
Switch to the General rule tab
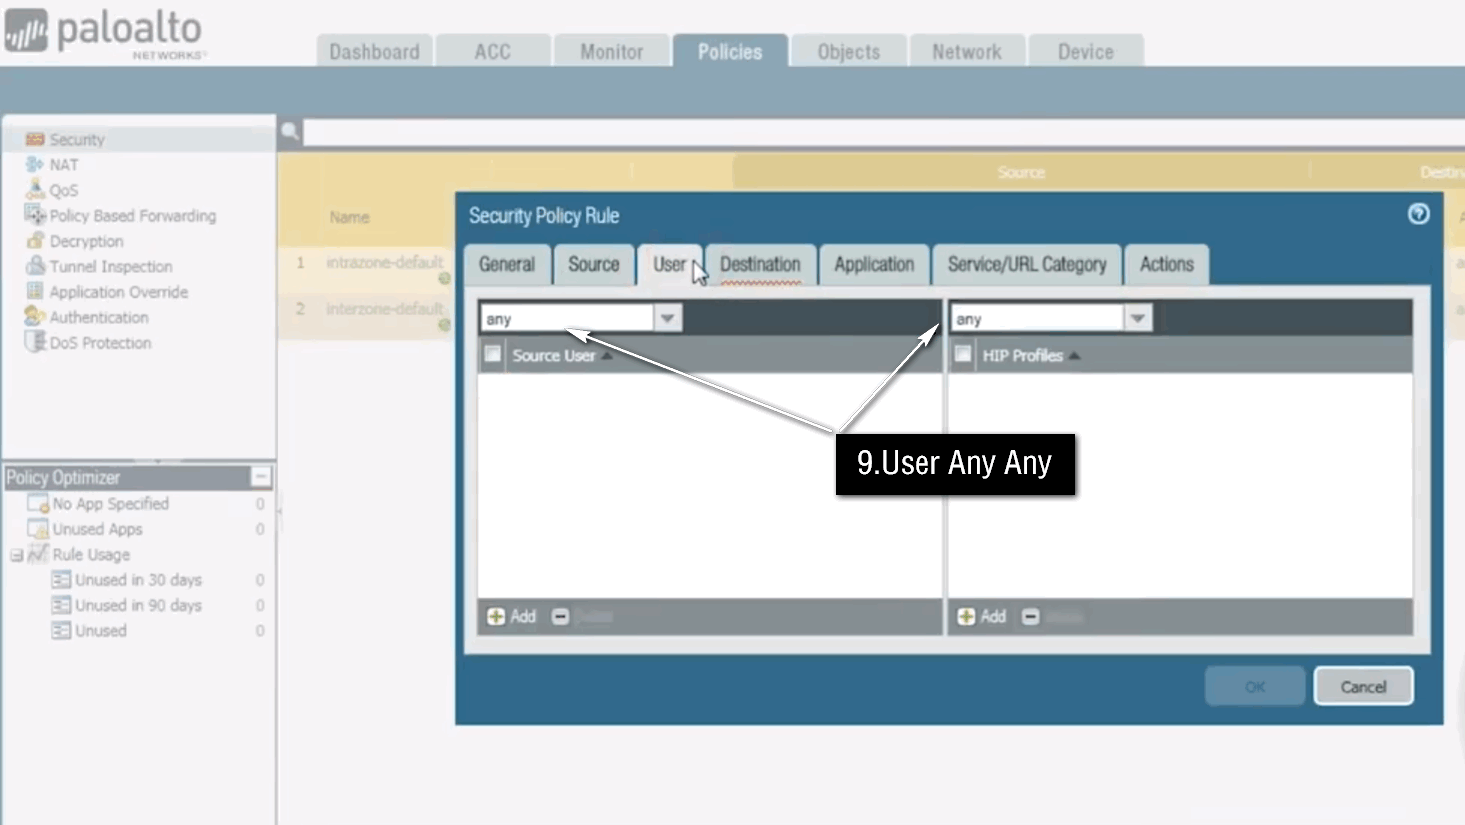coord(507,265)
